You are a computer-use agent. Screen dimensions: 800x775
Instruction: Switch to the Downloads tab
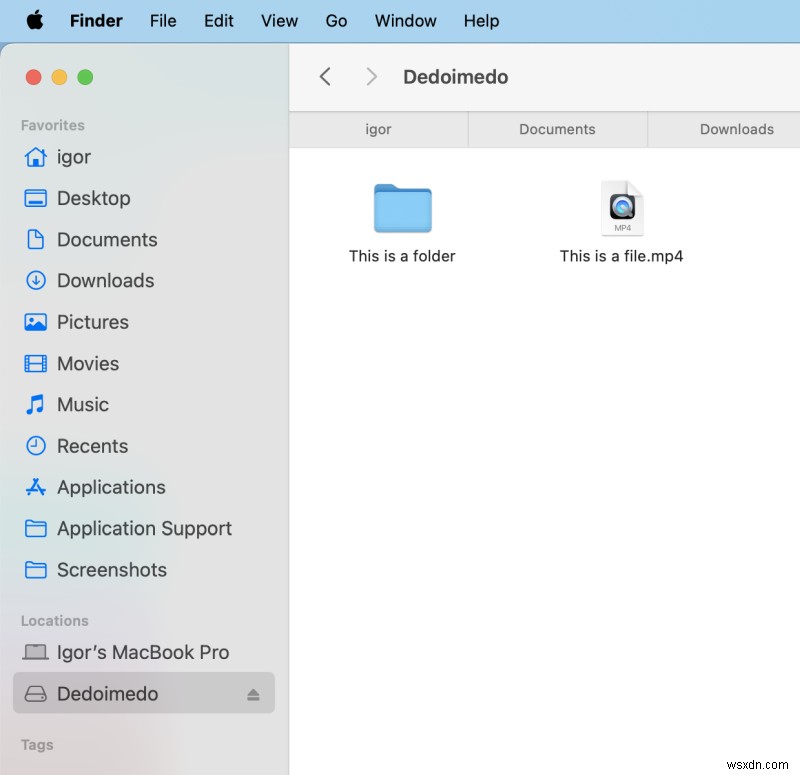pos(724,130)
